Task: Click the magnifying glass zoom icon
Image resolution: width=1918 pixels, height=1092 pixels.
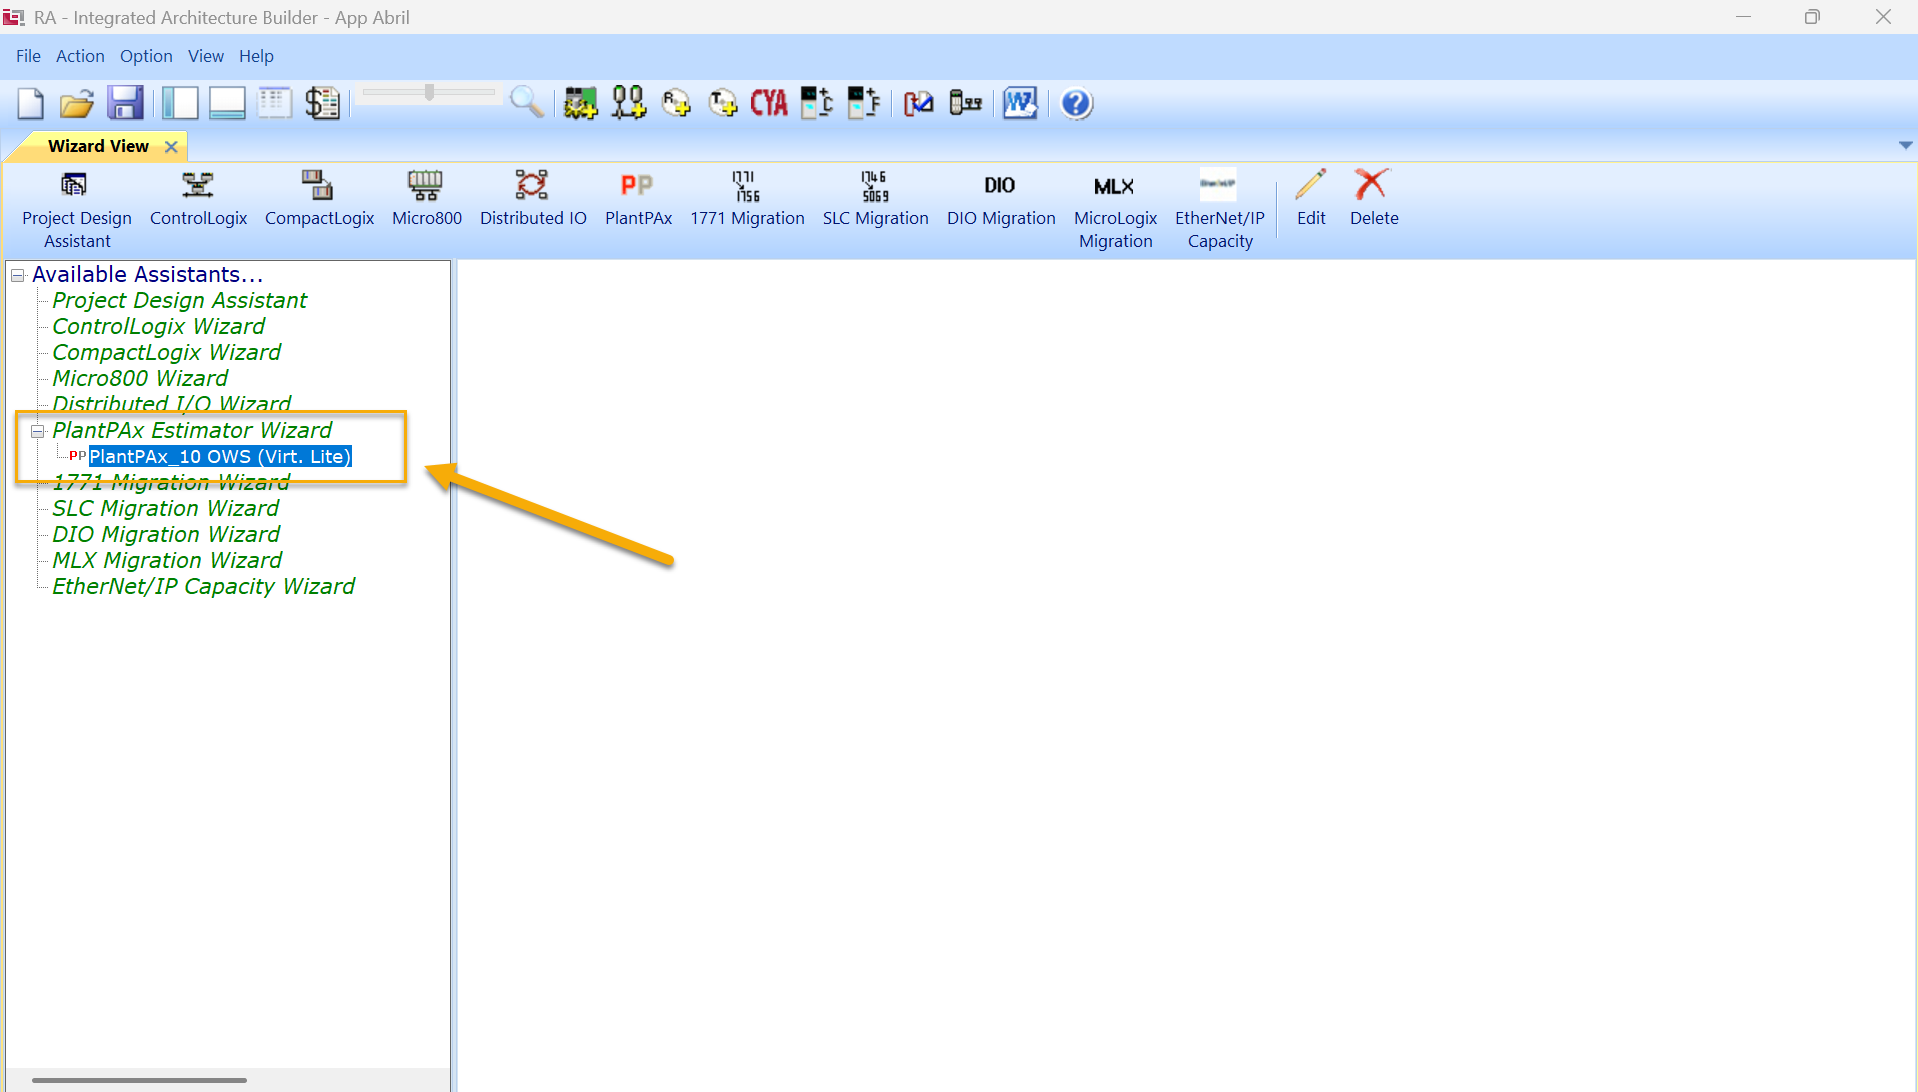Action: pyautogui.click(x=526, y=102)
